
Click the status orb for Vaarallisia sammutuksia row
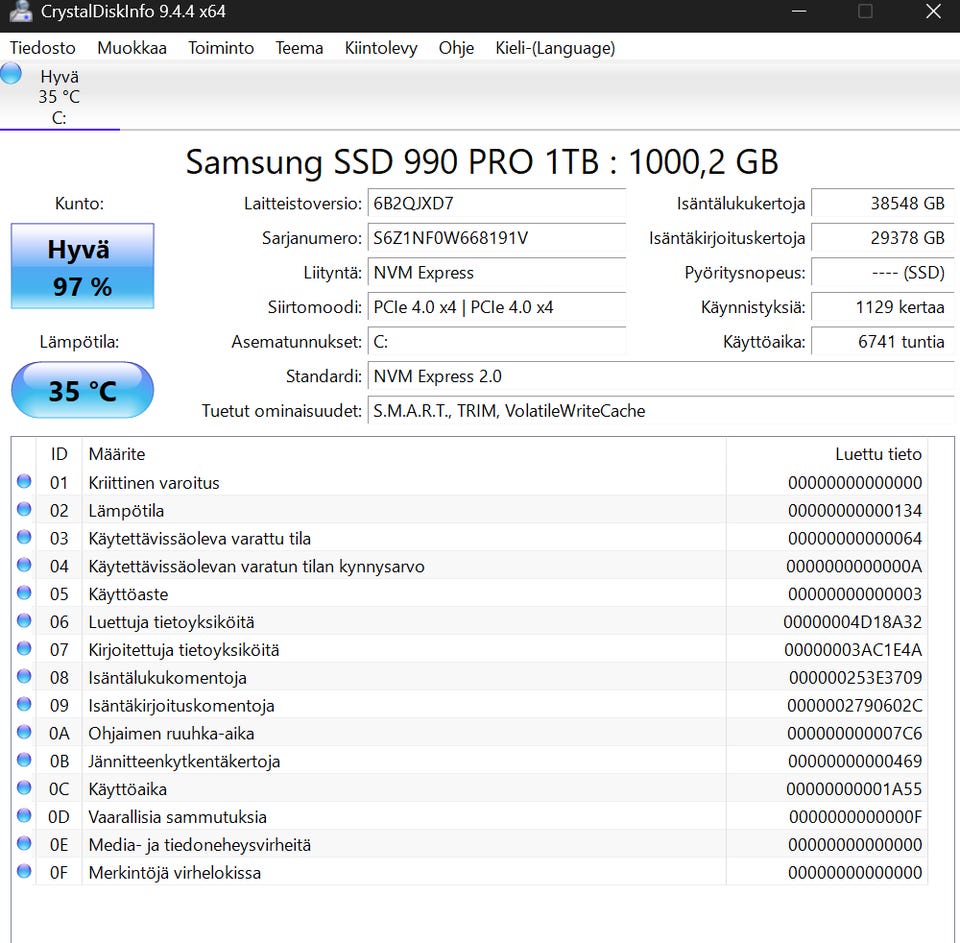click(24, 817)
